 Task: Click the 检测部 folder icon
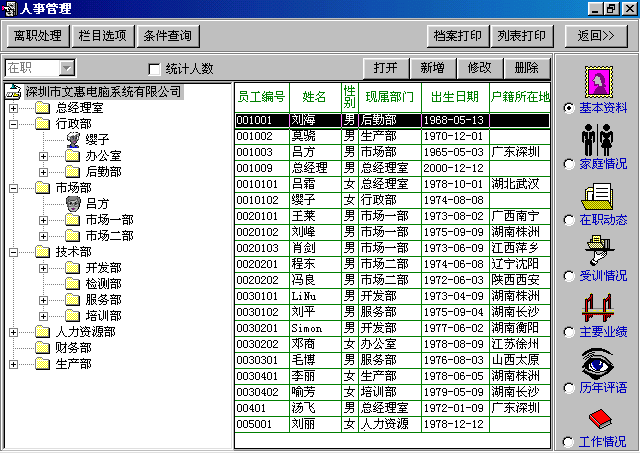pyautogui.click(x=73, y=284)
